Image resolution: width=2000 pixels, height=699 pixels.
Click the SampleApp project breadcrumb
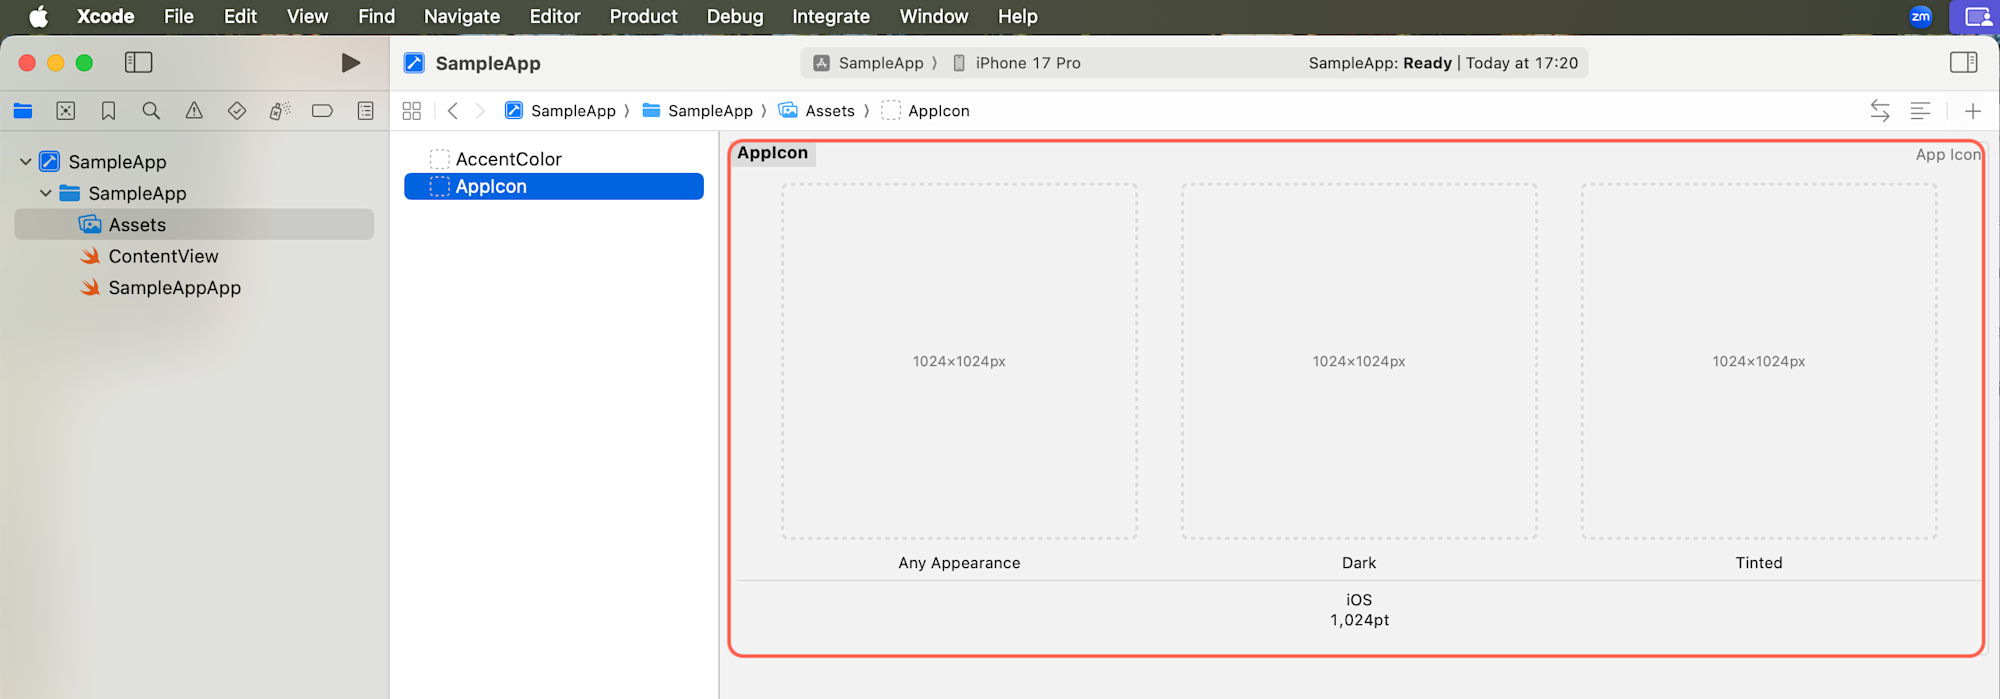560,111
